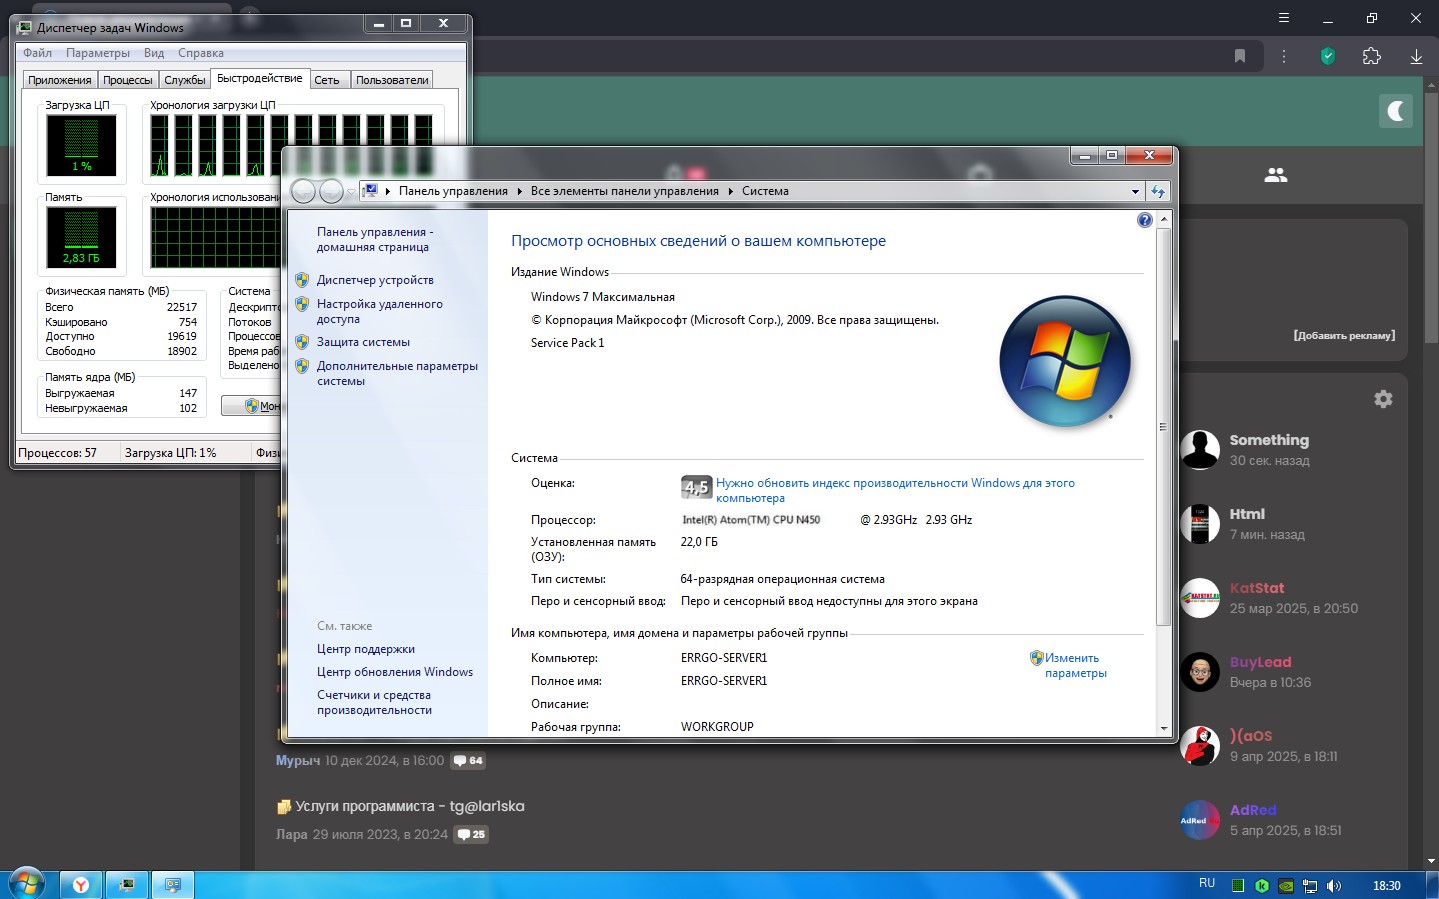This screenshot has height=899, width=1439.
Task: Expand the breadcrumb arrow after Панель управления
Action: [x=520, y=191]
